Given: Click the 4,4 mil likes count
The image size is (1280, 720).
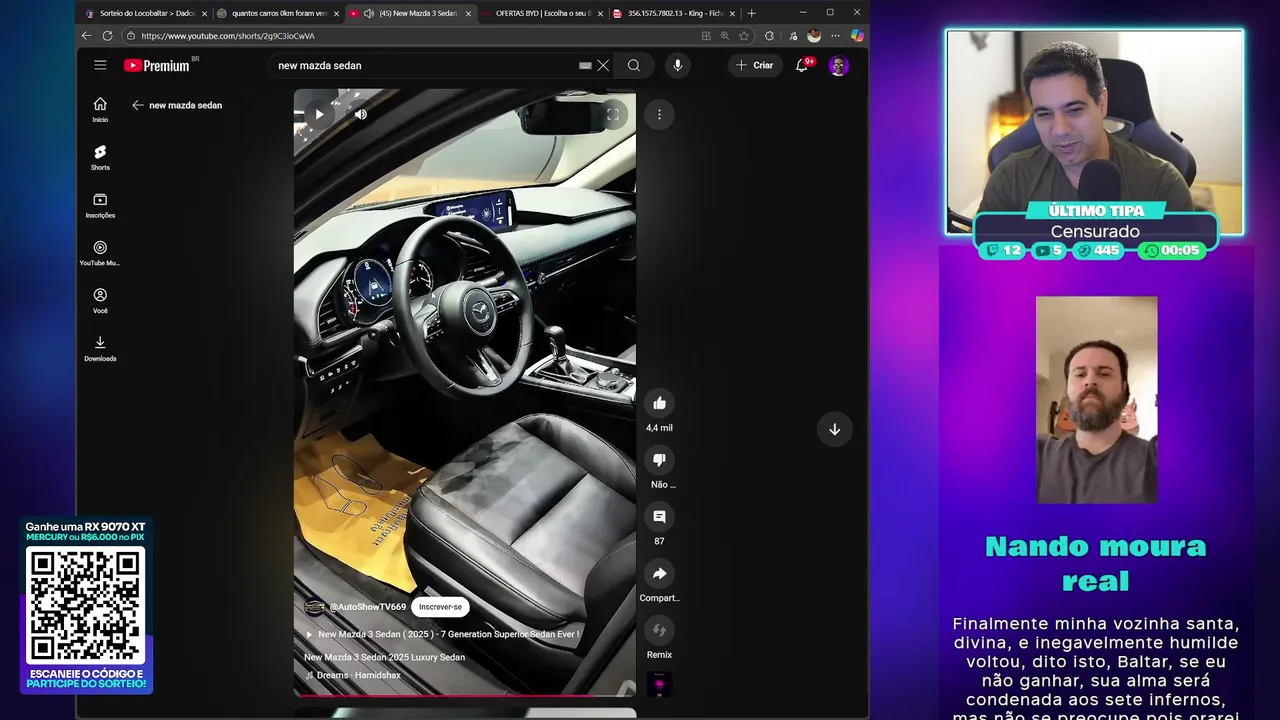Looking at the screenshot, I should [x=659, y=428].
